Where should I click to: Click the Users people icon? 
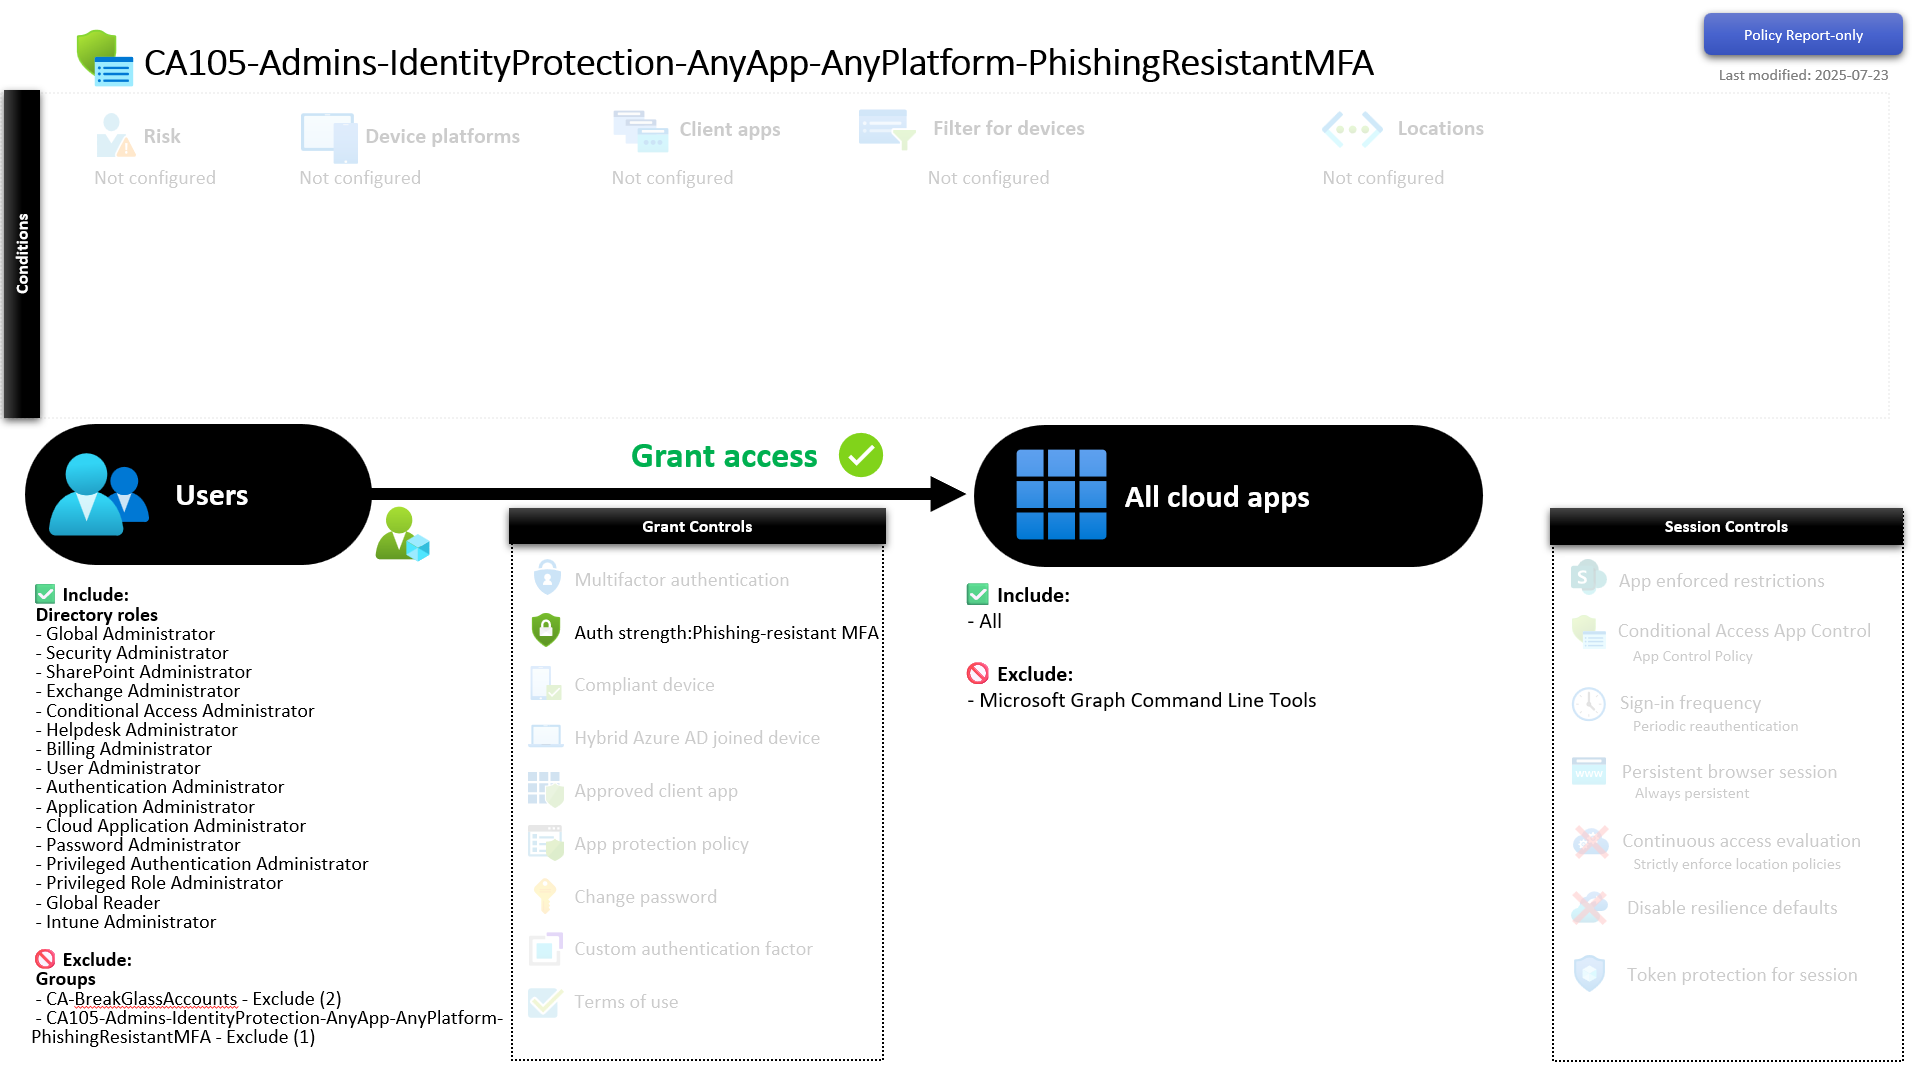click(x=98, y=494)
